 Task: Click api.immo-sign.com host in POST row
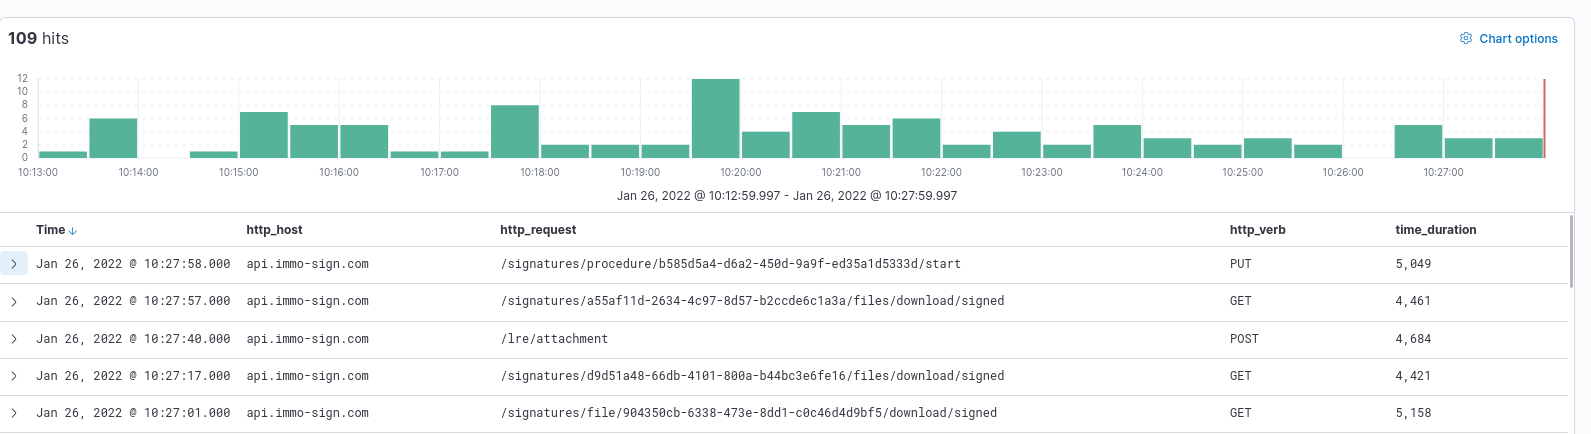pyautogui.click(x=307, y=339)
